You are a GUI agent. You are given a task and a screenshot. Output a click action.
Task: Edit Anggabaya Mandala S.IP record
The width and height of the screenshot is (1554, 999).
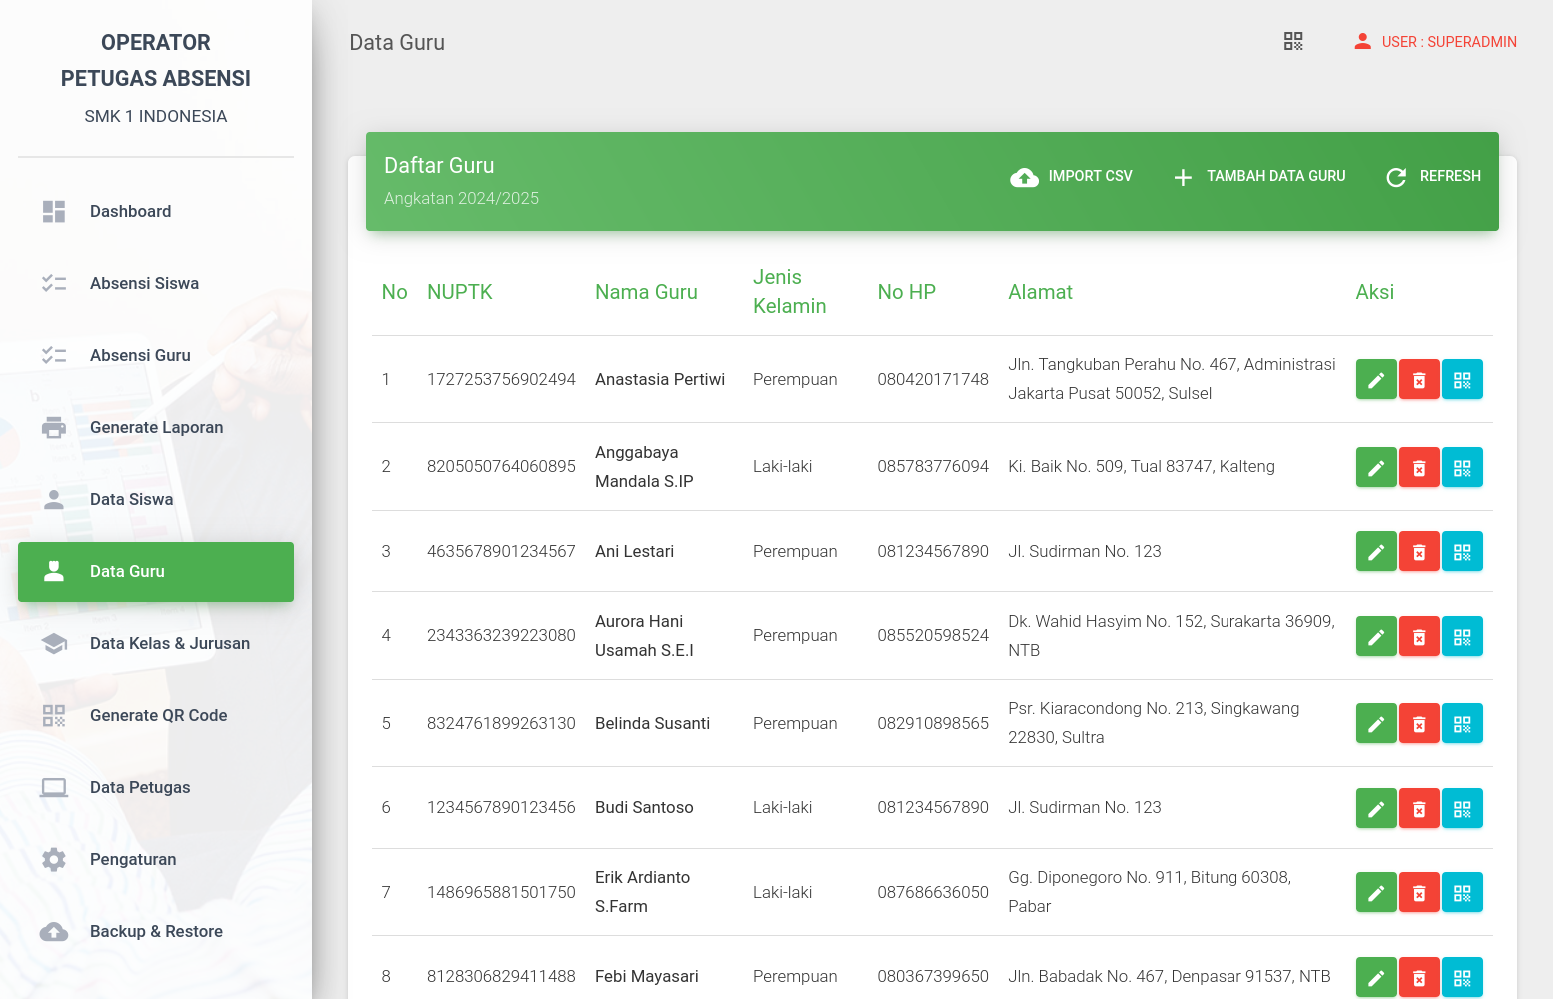click(1376, 467)
